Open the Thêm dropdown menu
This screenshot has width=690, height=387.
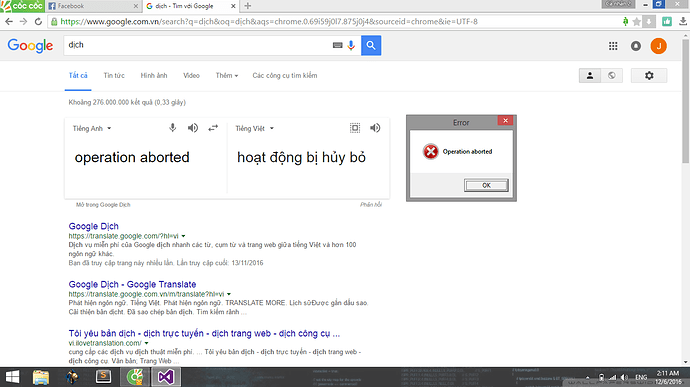227,76
